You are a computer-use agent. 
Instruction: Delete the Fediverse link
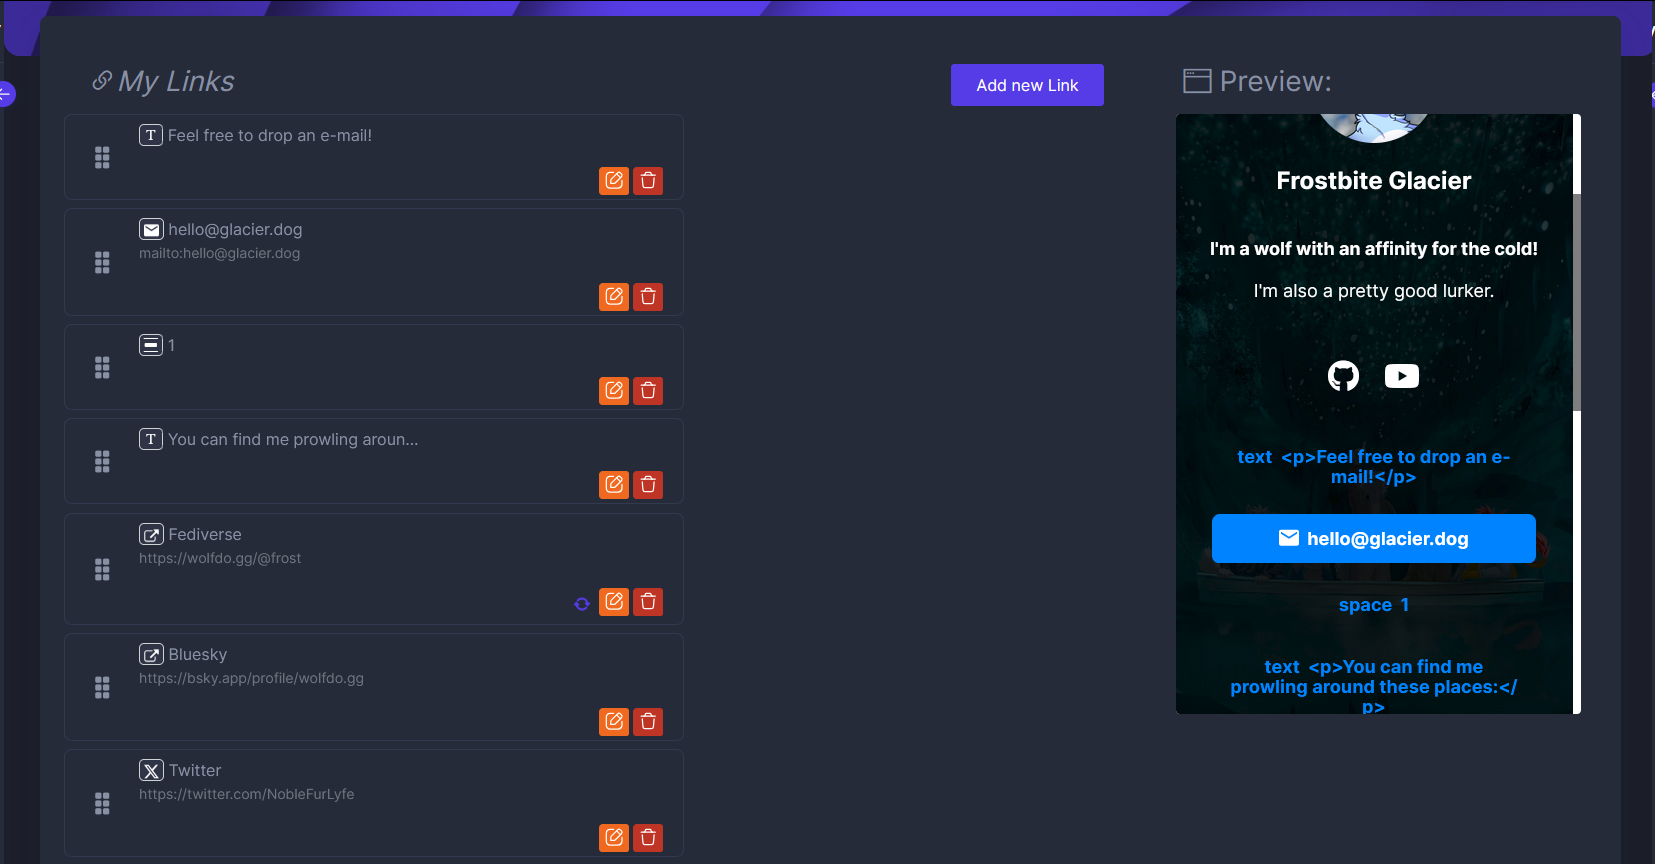[x=648, y=601]
